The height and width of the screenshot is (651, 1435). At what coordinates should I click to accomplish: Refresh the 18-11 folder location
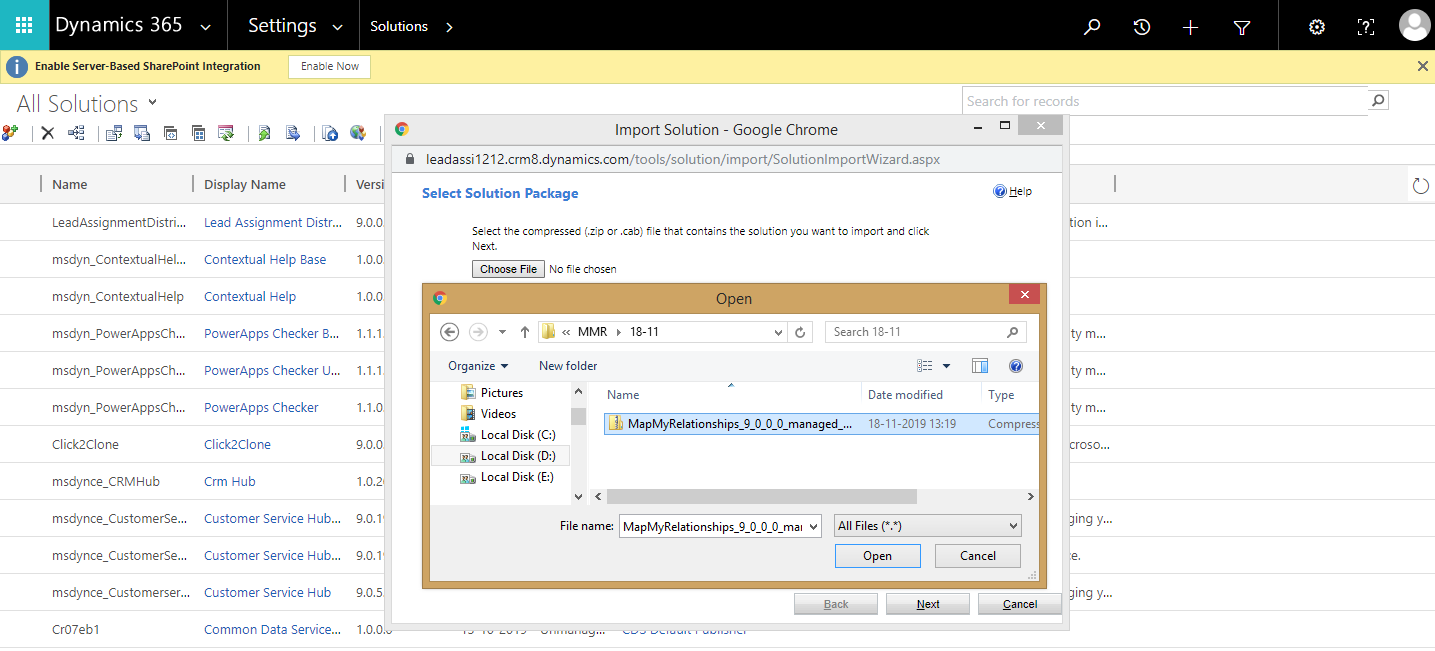click(800, 332)
